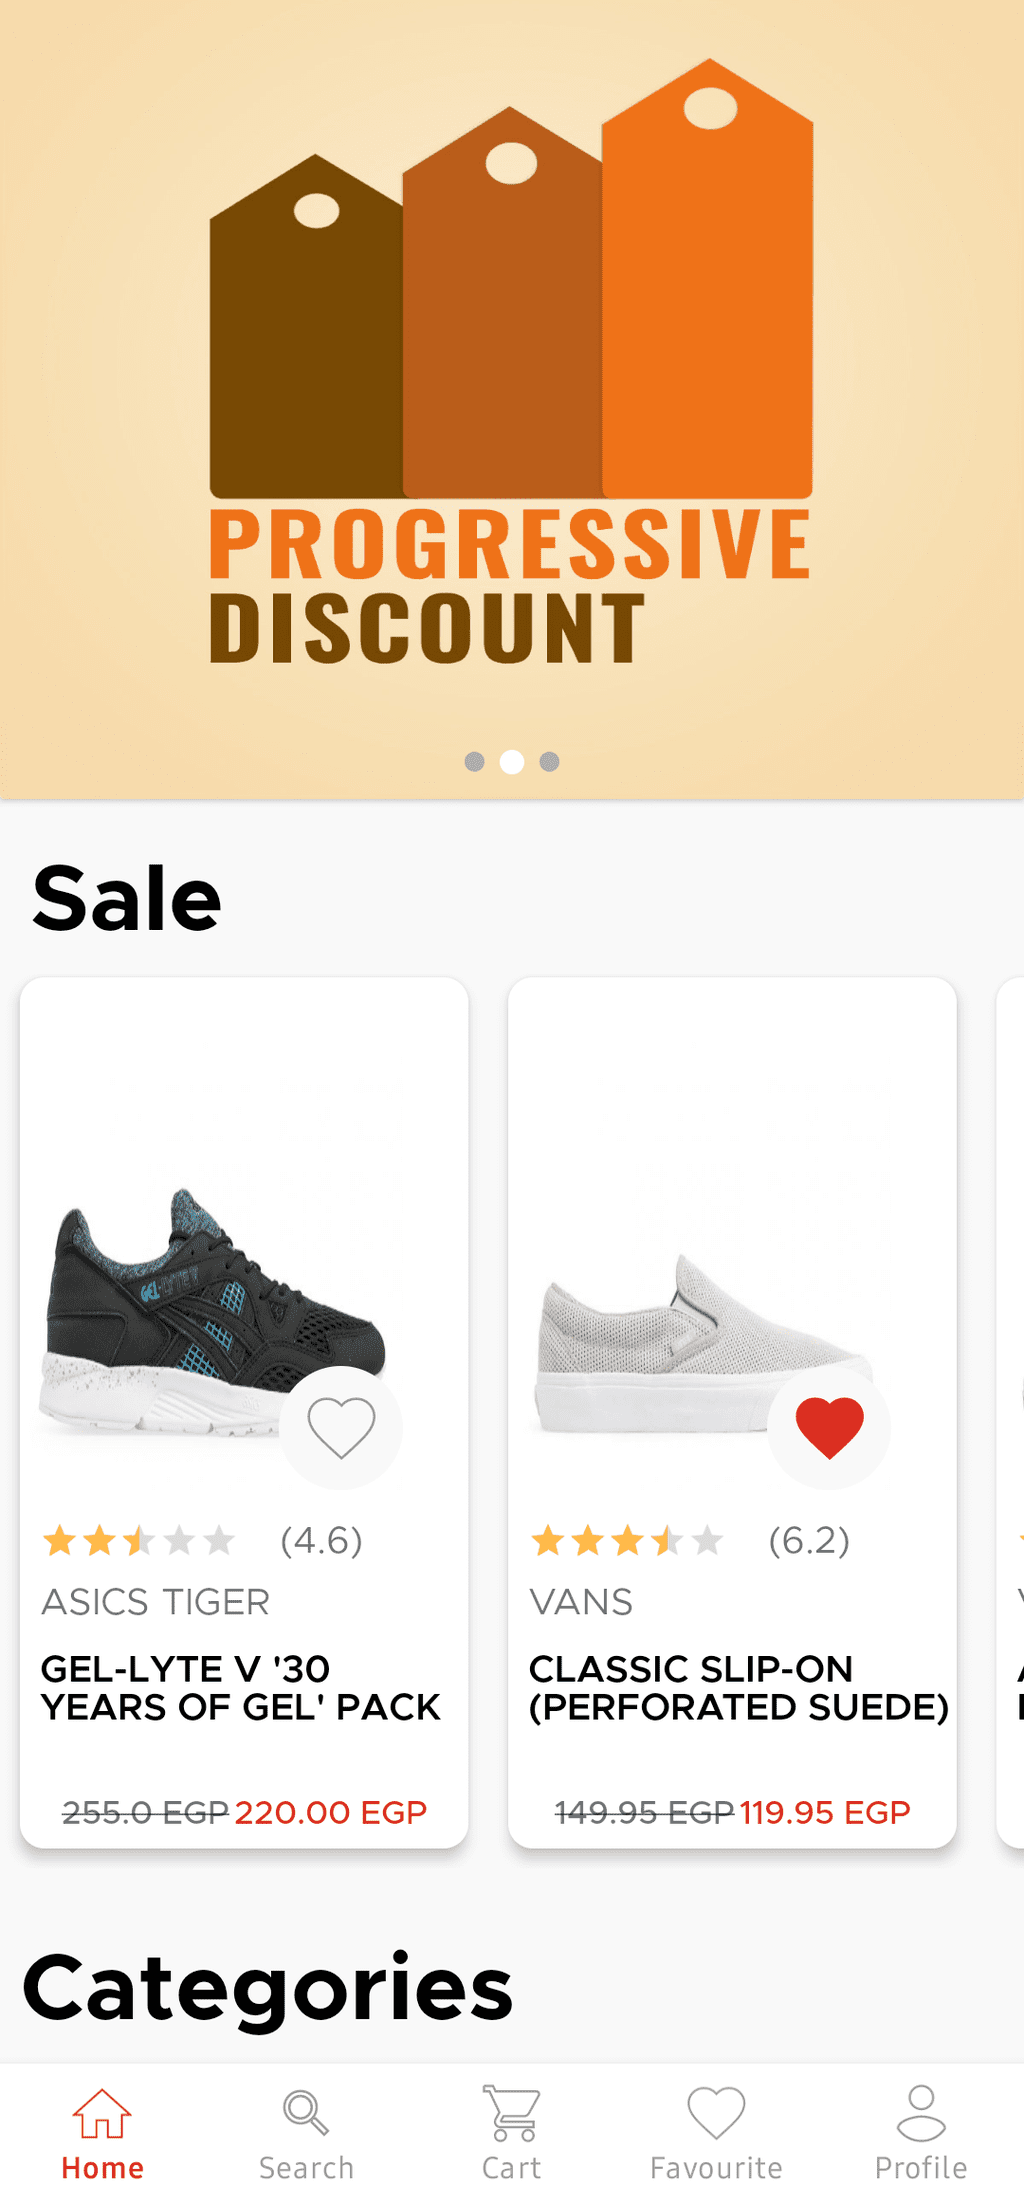Open the Home tab icon

pyautogui.click(x=102, y=2113)
